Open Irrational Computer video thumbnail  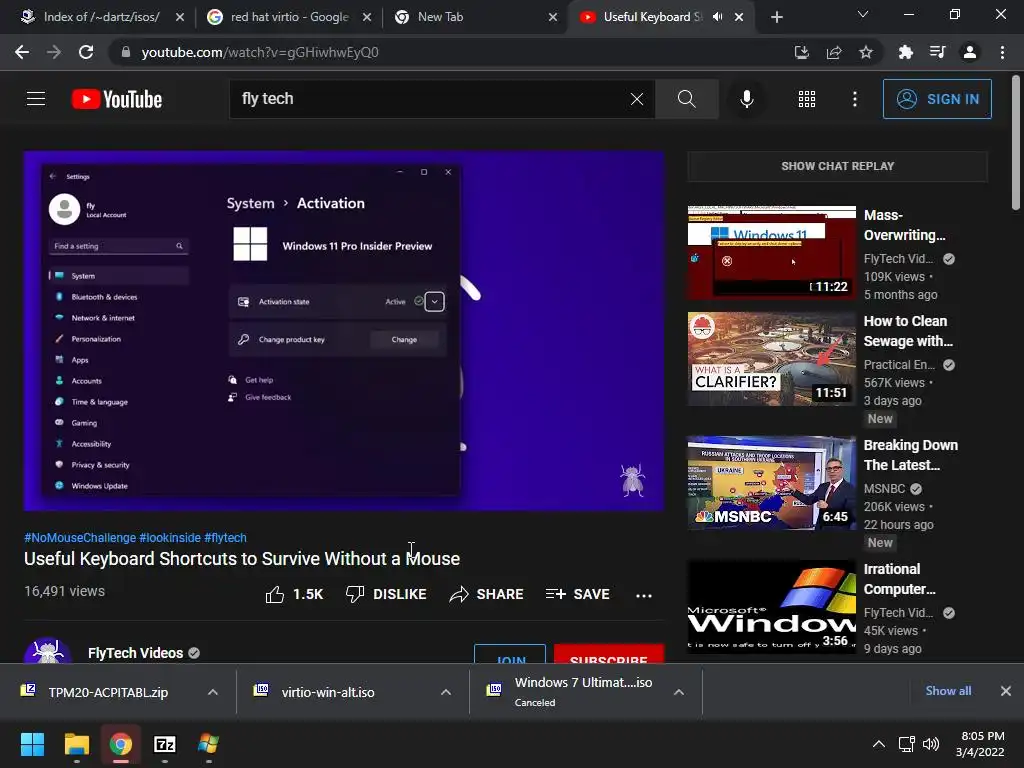(x=772, y=607)
